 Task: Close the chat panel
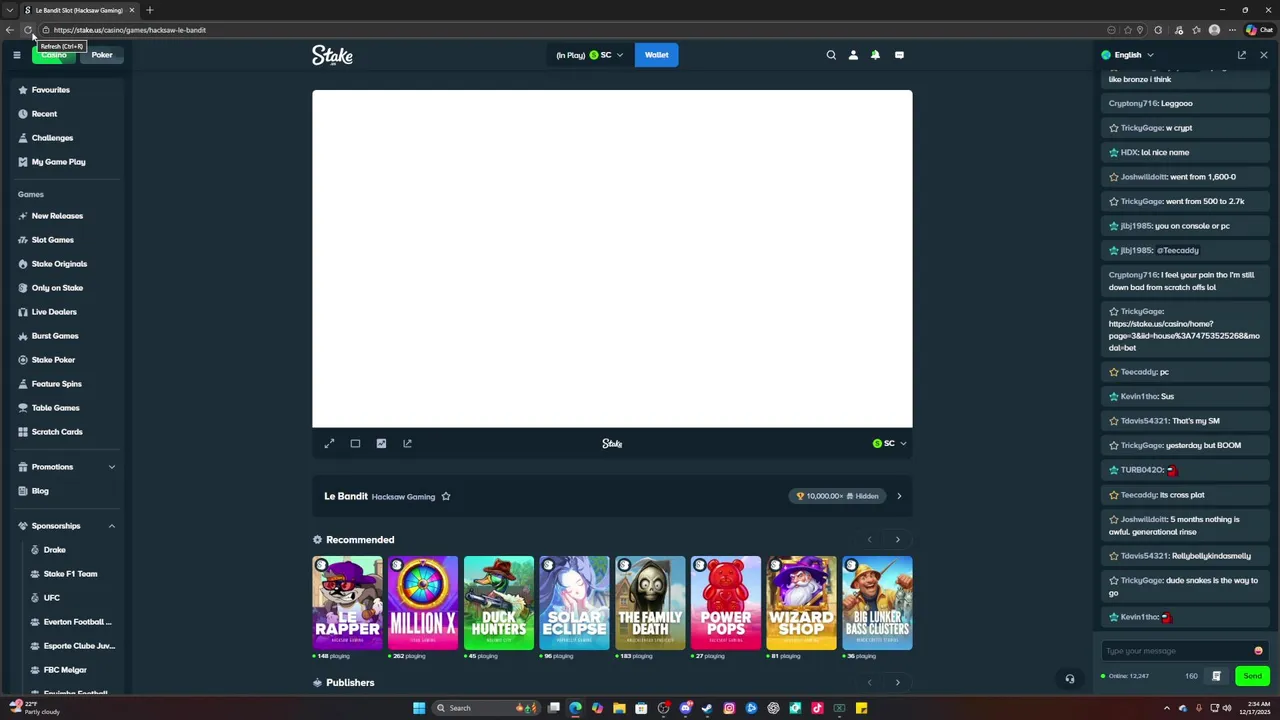click(1264, 55)
